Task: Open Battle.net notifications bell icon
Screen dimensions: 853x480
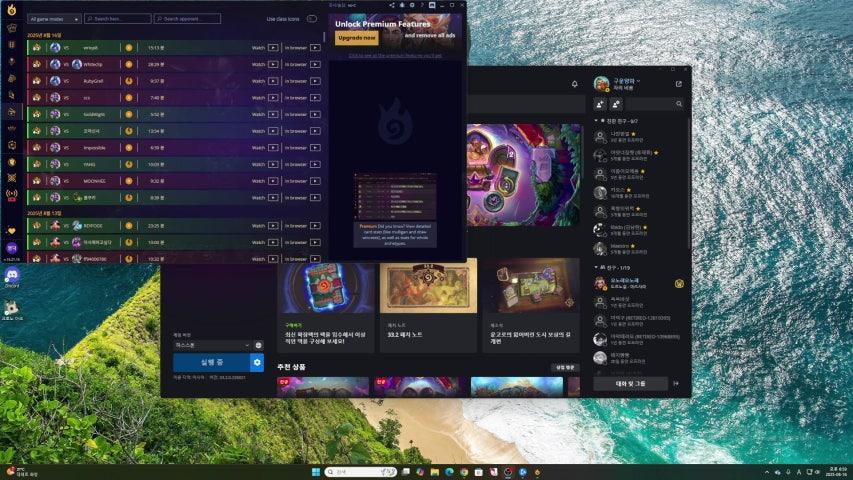Action: [574, 84]
